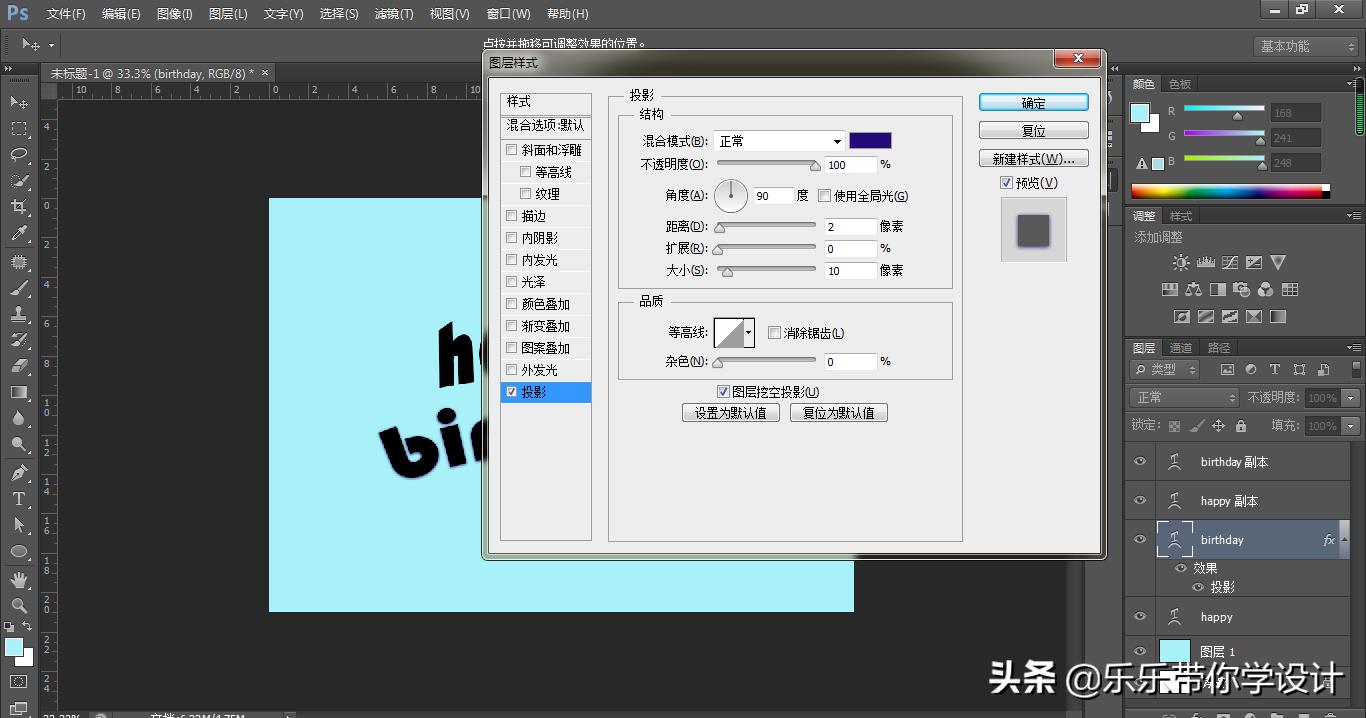Open the layer blend mode dropdown
The width and height of the screenshot is (1366, 718).
pyautogui.click(x=1183, y=397)
